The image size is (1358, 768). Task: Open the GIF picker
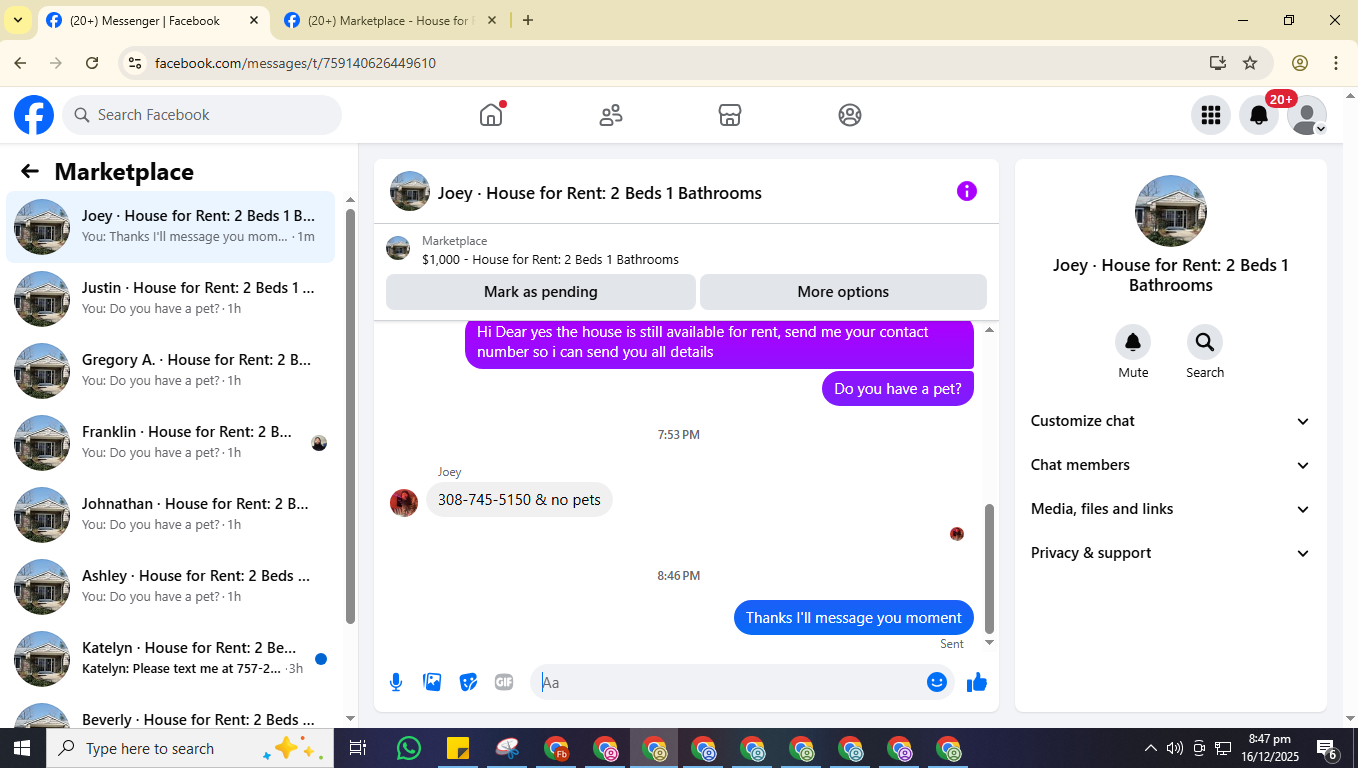point(504,682)
